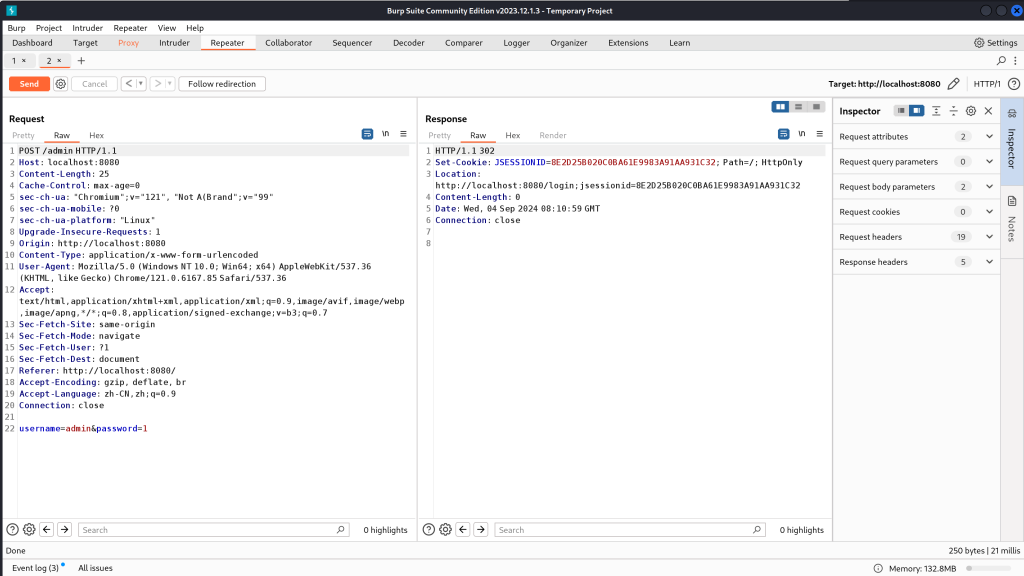Open All issues in status bar
The width and height of the screenshot is (1024, 576).
(x=95, y=568)
